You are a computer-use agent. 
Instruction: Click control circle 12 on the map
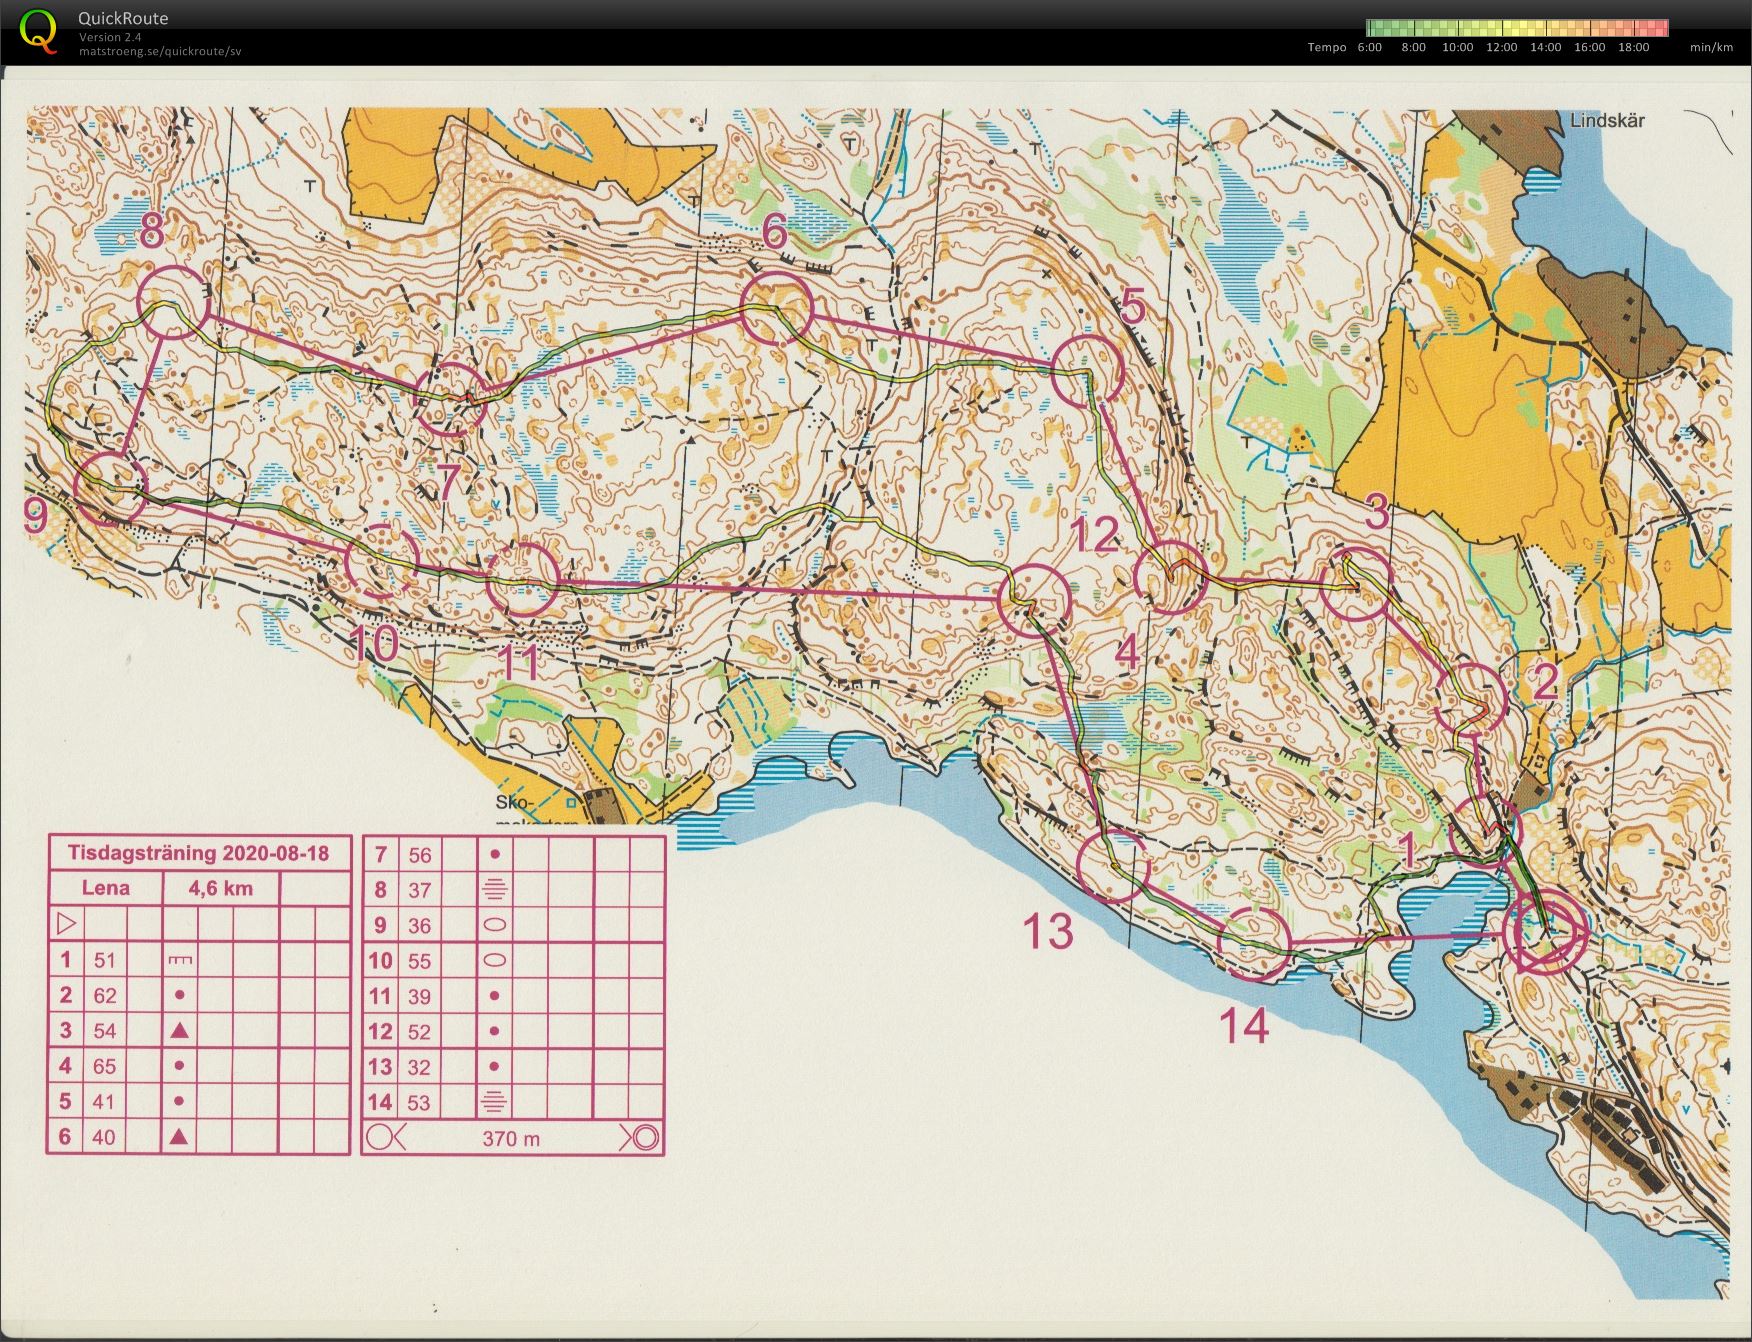click(1035, 599)
